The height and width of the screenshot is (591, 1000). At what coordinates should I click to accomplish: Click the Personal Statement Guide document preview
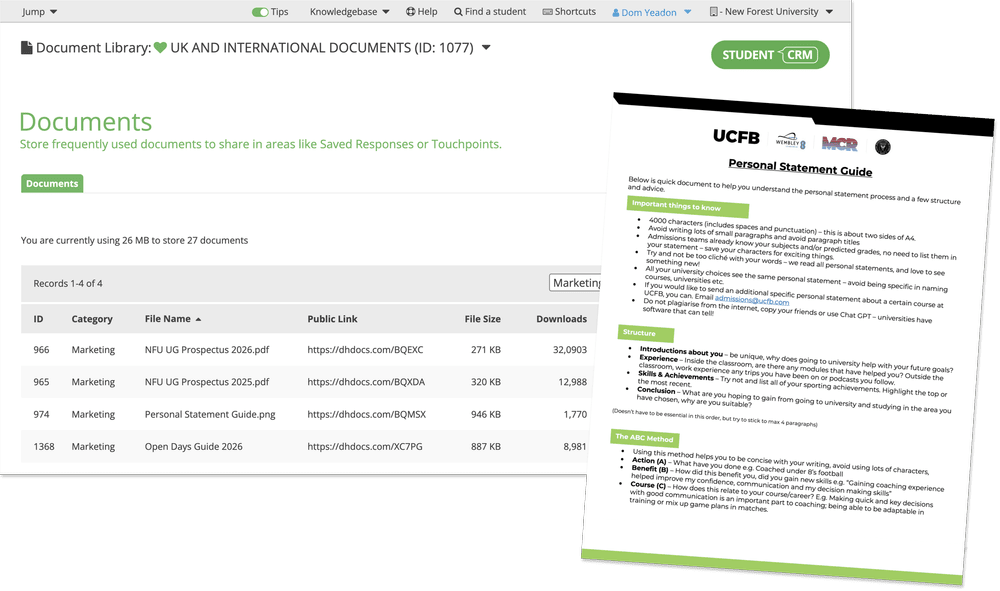788,338
